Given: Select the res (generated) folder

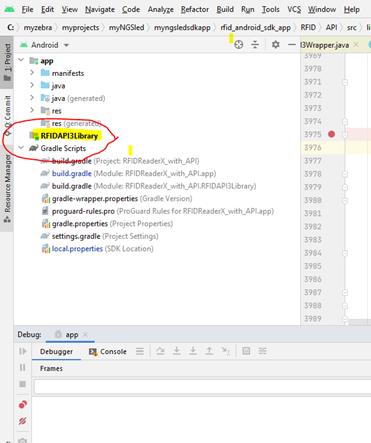Looking at the screenshot, I should click(x=76, y=123).
